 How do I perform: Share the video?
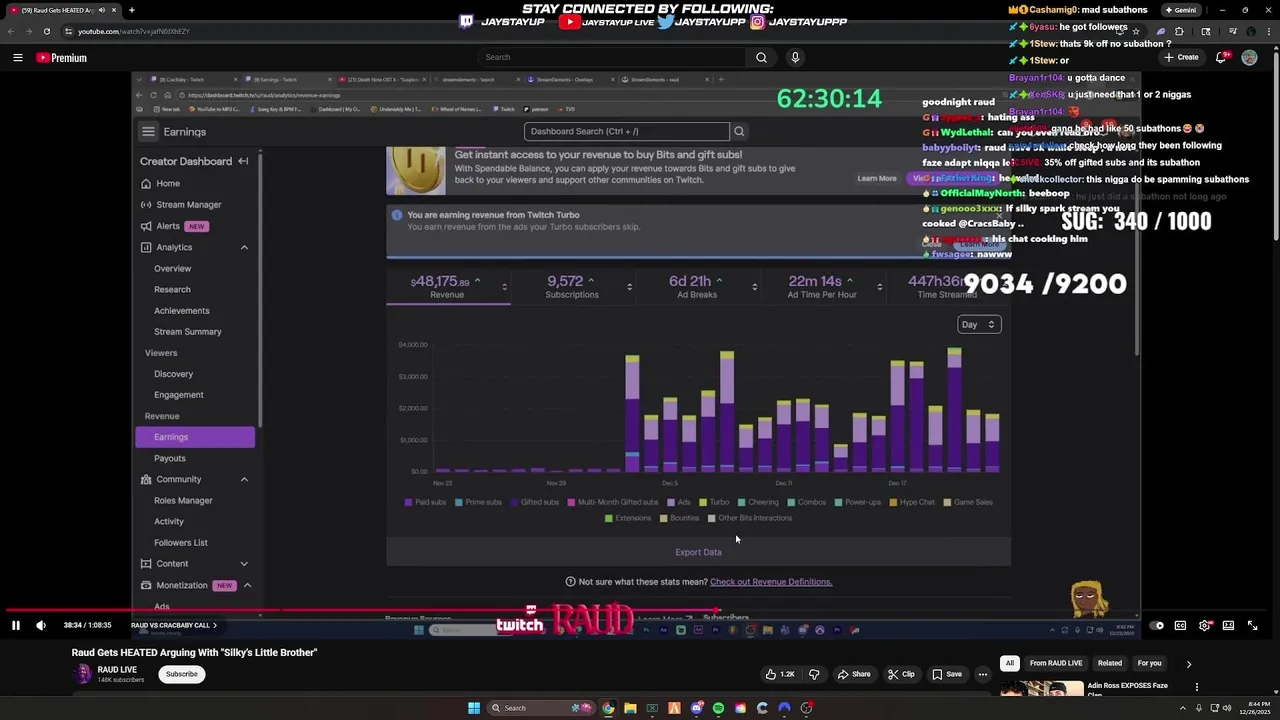[x=853, y=674]
